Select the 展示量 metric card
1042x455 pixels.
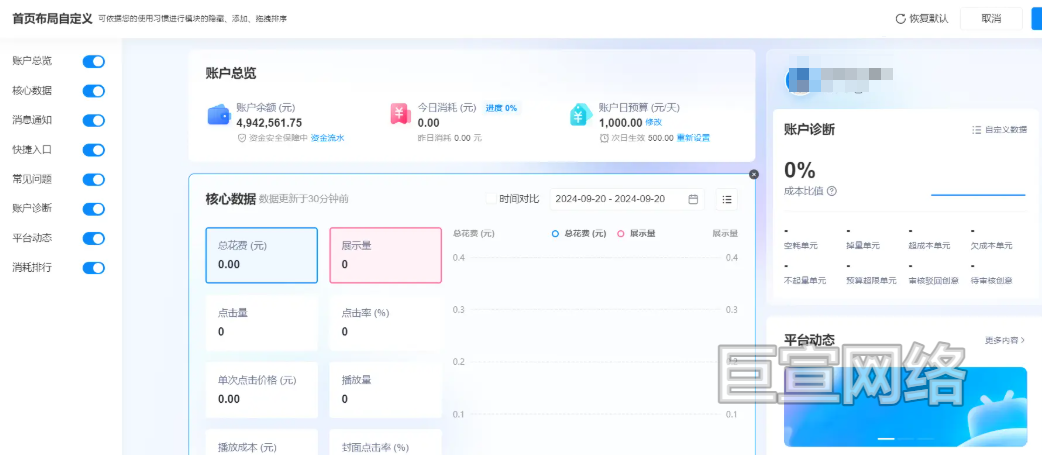[385, 256]
